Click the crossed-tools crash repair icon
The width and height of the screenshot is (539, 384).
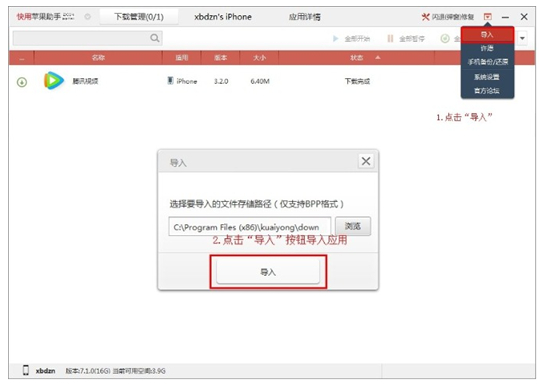(x=425, y=17)
